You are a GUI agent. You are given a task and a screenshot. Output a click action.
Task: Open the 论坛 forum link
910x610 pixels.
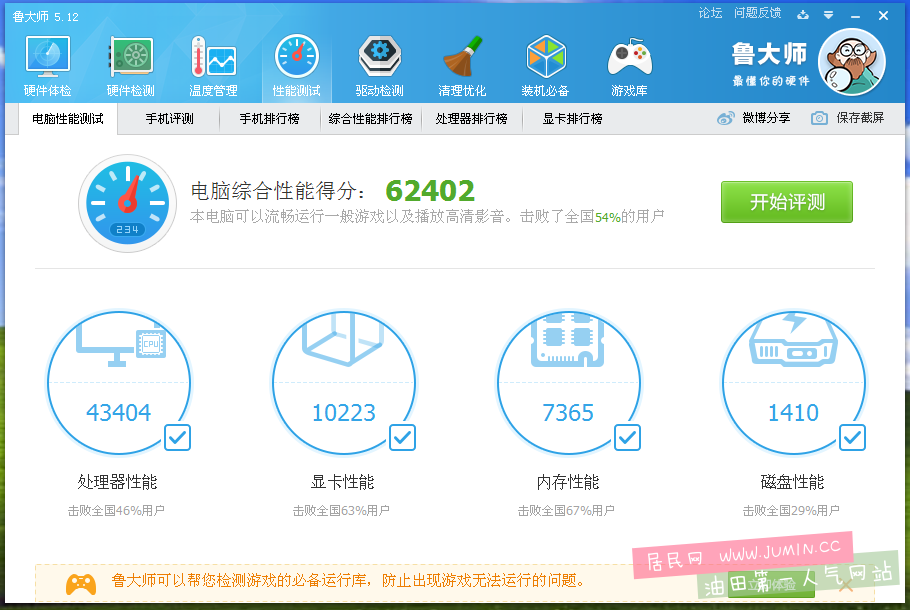[x=710, y=13]
